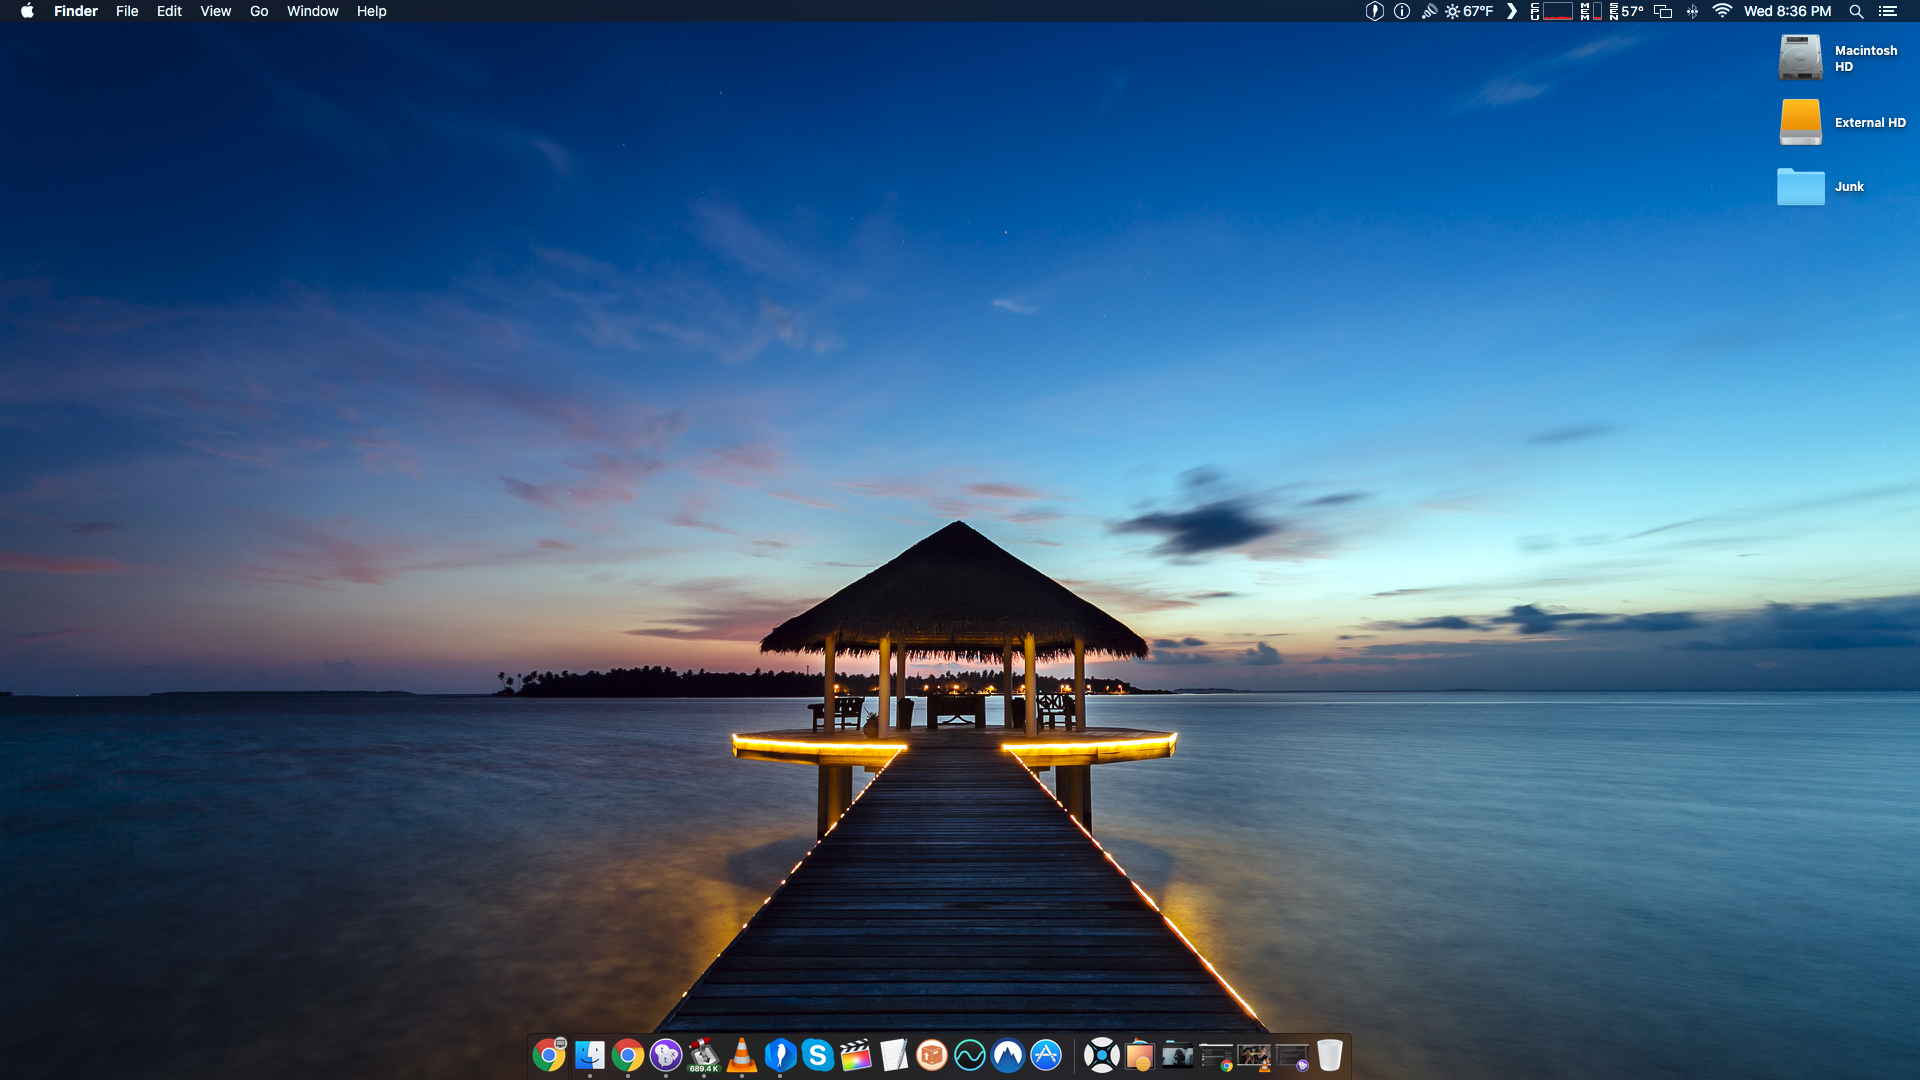The height and width of the screenshot is (1080, 1920).
Task: Open the NordVPN mountain icon in the Dock
Action: pos(1008,1055)
